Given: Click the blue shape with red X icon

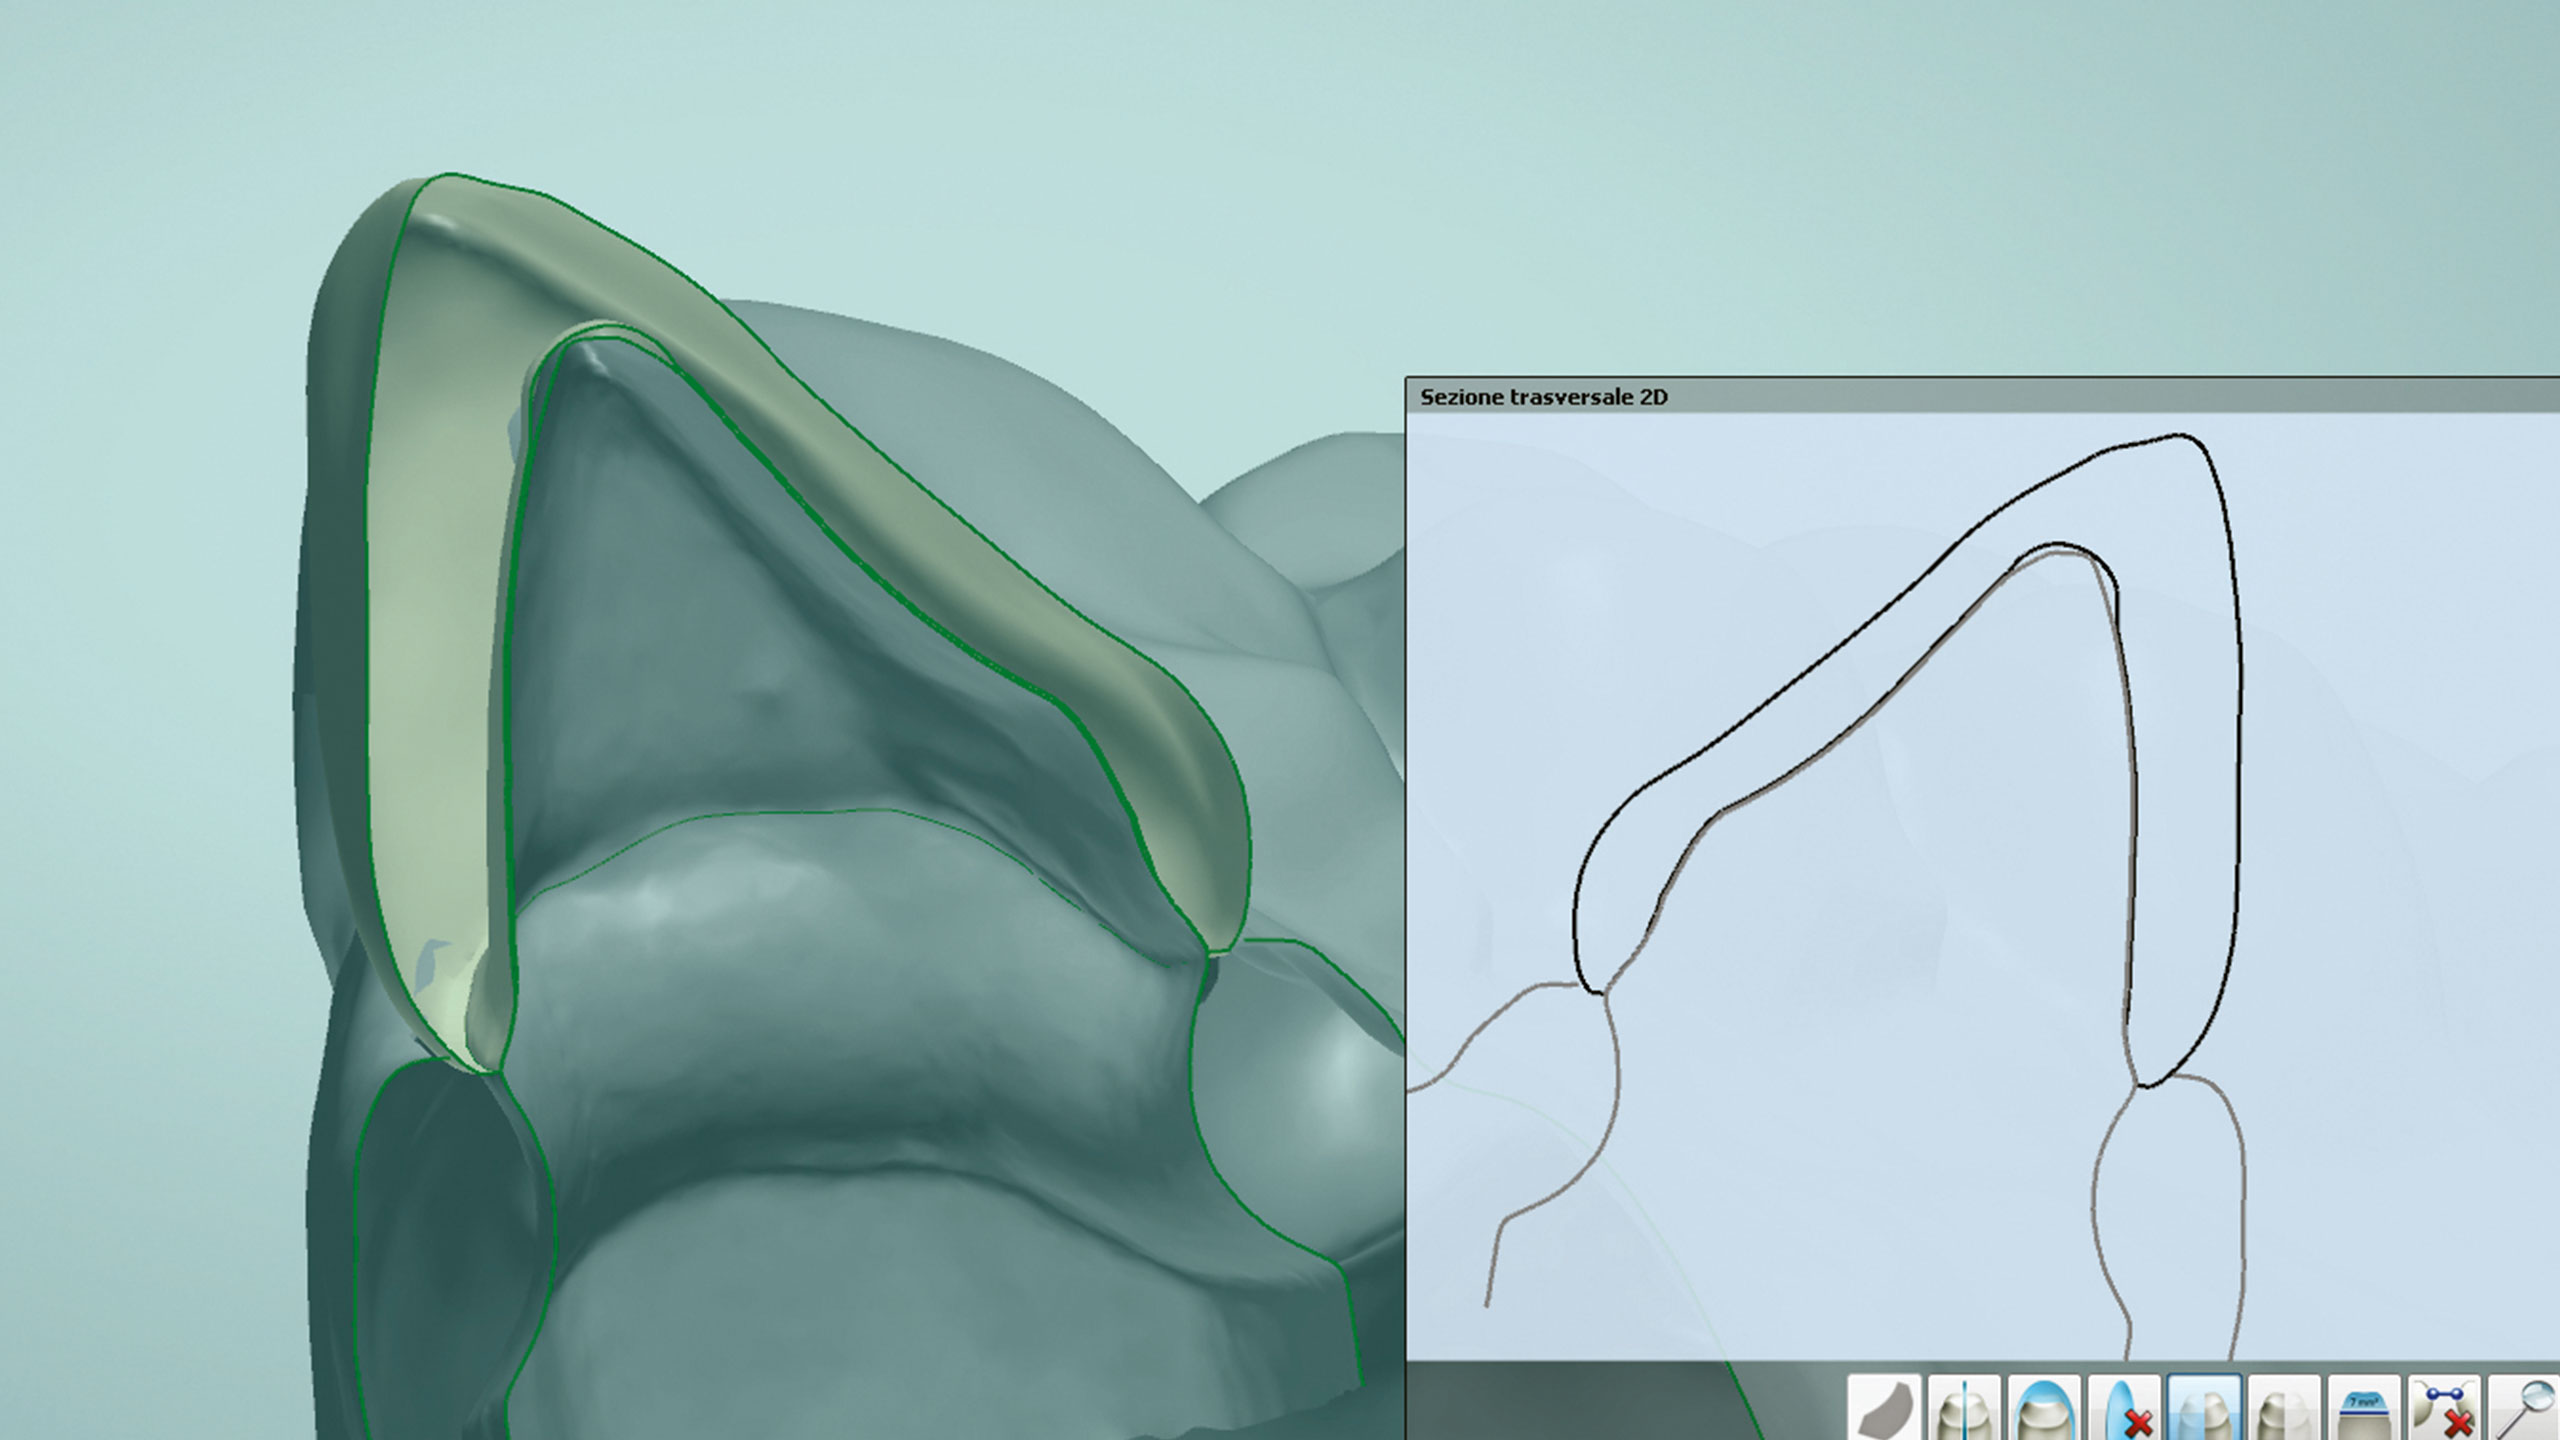Looking at the screenshot, I should click(x=2124, y=1409).
